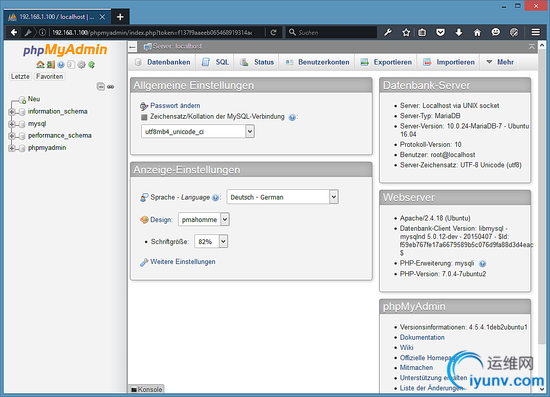This screenshot has height=397, width=550.
Task: Click the Server: localhost breadcrumb
Action: click(177, 46)
